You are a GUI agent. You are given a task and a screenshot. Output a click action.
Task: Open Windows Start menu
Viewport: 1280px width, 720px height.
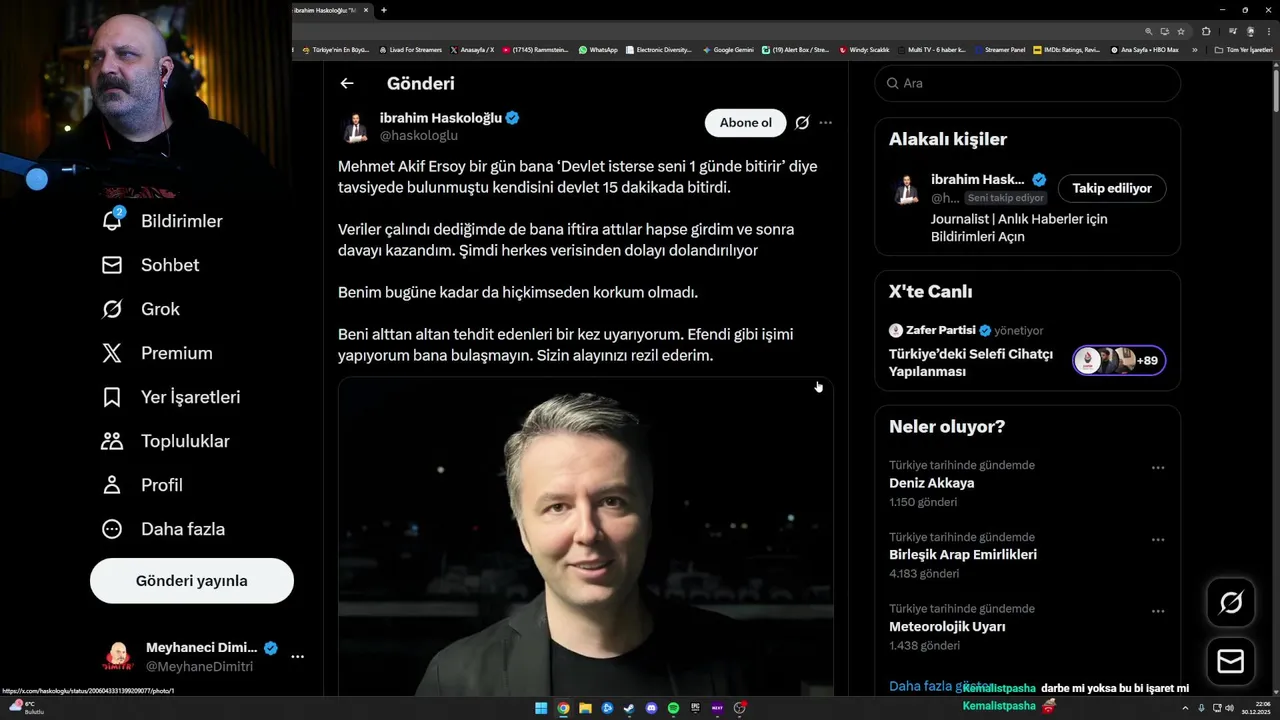point(541,708)
